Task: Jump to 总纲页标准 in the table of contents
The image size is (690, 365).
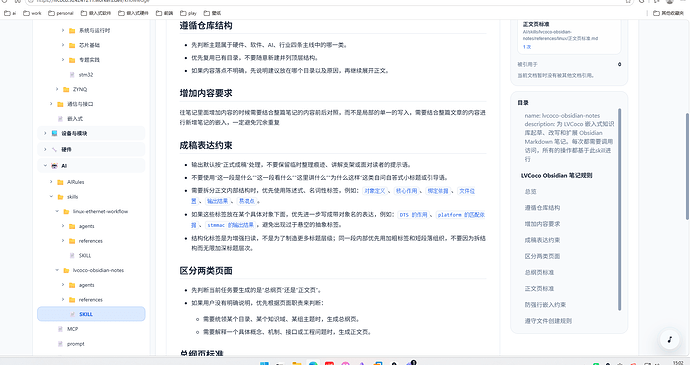Action: click(x=539, y=273)
